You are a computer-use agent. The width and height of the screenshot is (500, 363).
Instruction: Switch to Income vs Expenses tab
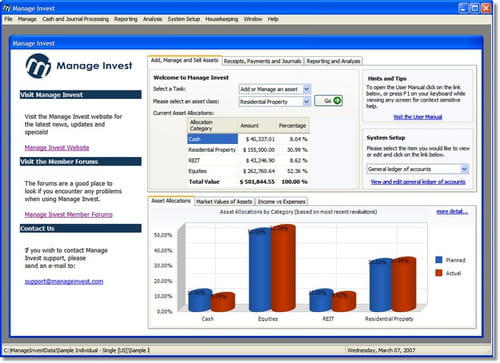click(282, 202)
